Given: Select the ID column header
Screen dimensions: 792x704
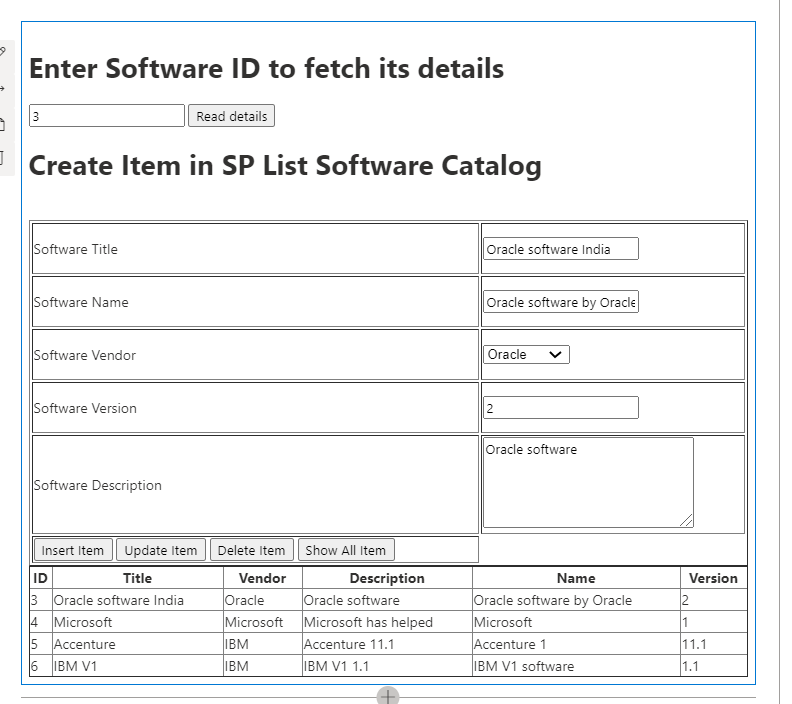Looking at the screenshot, I should coord(40,578).
